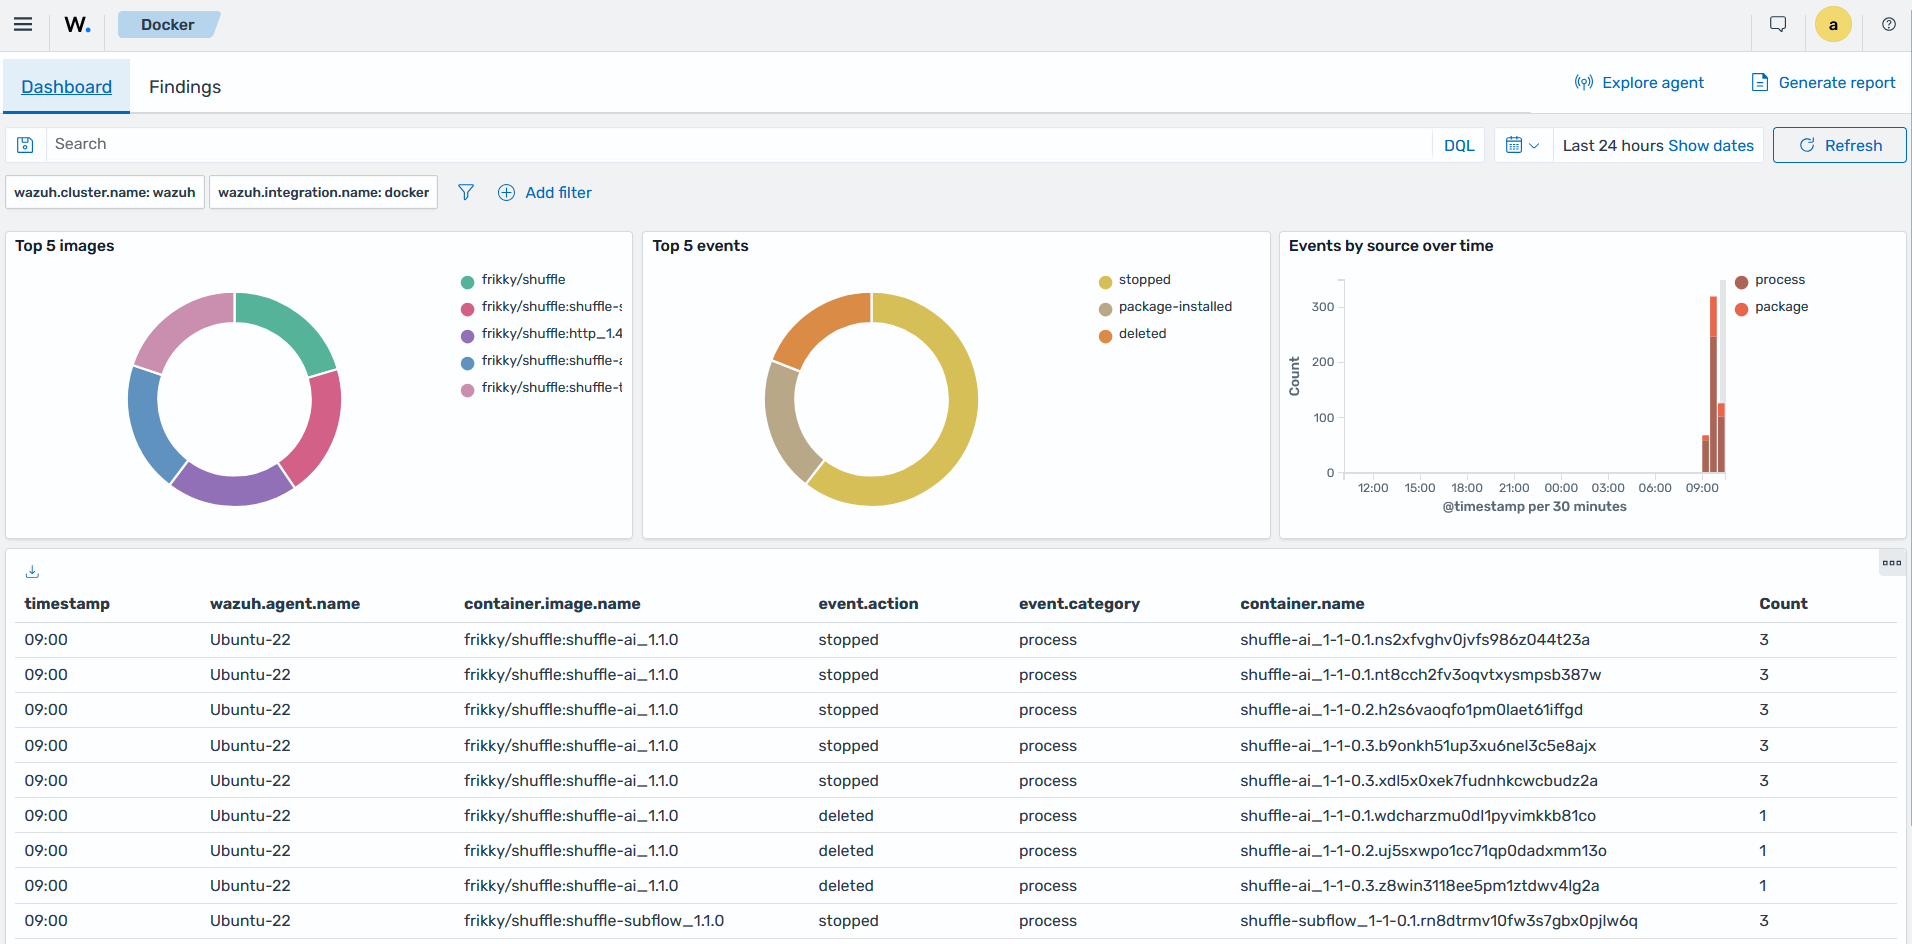Image resolution: width=1912 pixels, height=944 pixels.
Task: Click frikky/shuffle legend color dot
Action: pyautogui.click(x=467, y=281)
